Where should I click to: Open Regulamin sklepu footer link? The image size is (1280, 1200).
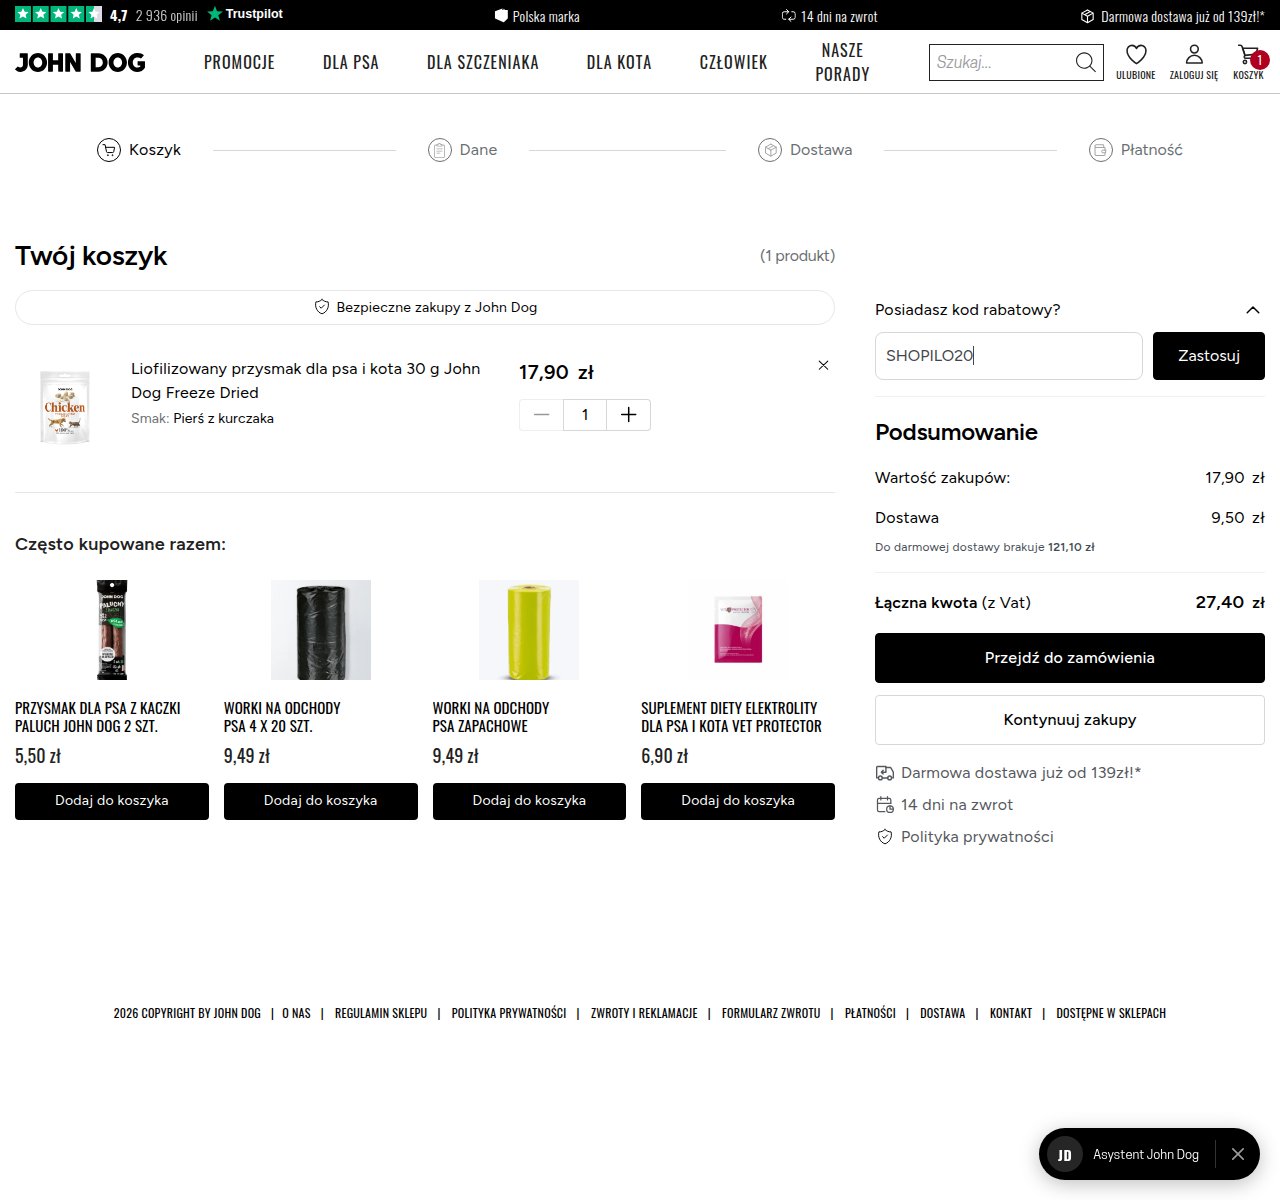pyautogui.click(x=381, y=1013)
